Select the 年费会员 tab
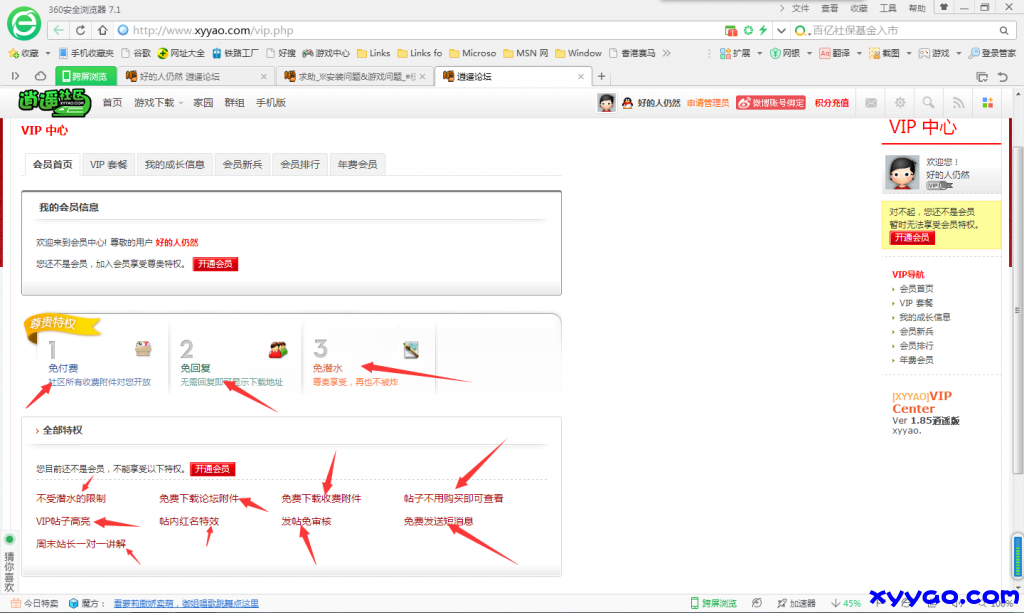Viewport: 1024px width, 613px height. pos(357,165)
